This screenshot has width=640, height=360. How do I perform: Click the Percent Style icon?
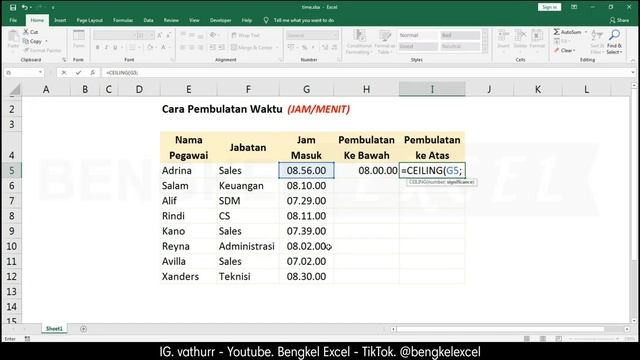304,47
